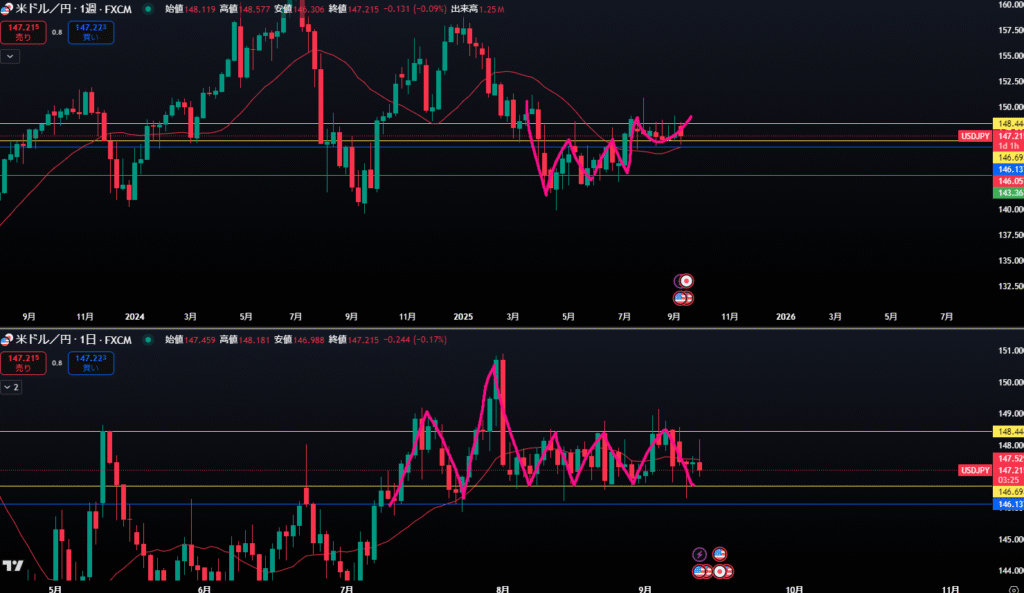
Task: Click the "終値 147.215" close value, weekly chart
Action: pyautogui.click(x=353, y=9)
